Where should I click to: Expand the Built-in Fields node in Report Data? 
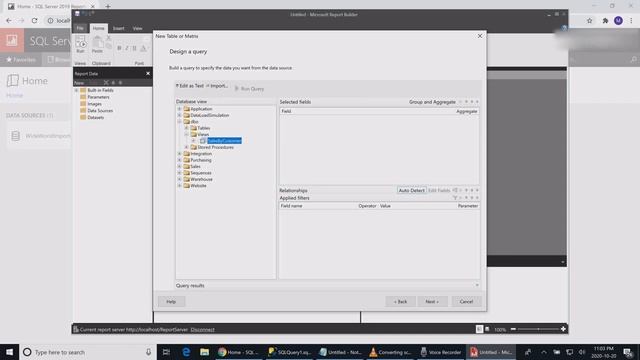[x=76, y=90]
